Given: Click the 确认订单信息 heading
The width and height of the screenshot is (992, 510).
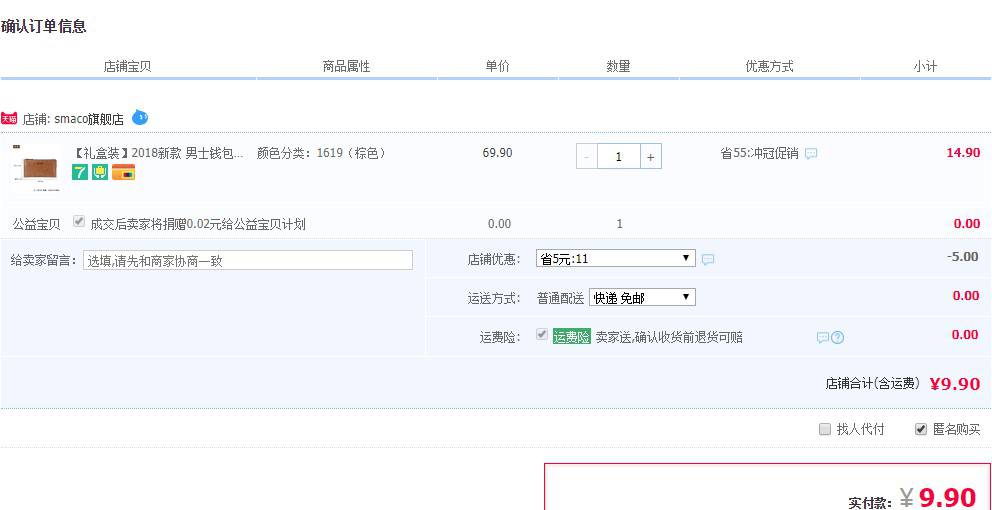Looking at the screenshot, I should pyautogui.click(x=44, y=27).
